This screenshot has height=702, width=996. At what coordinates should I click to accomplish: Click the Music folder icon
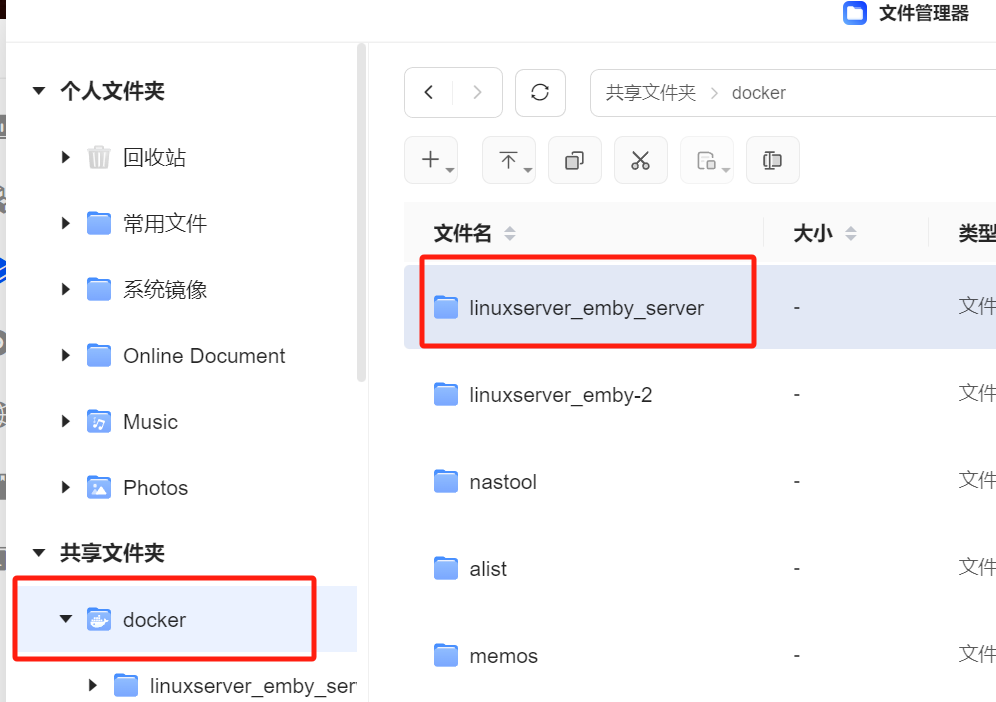98,422
